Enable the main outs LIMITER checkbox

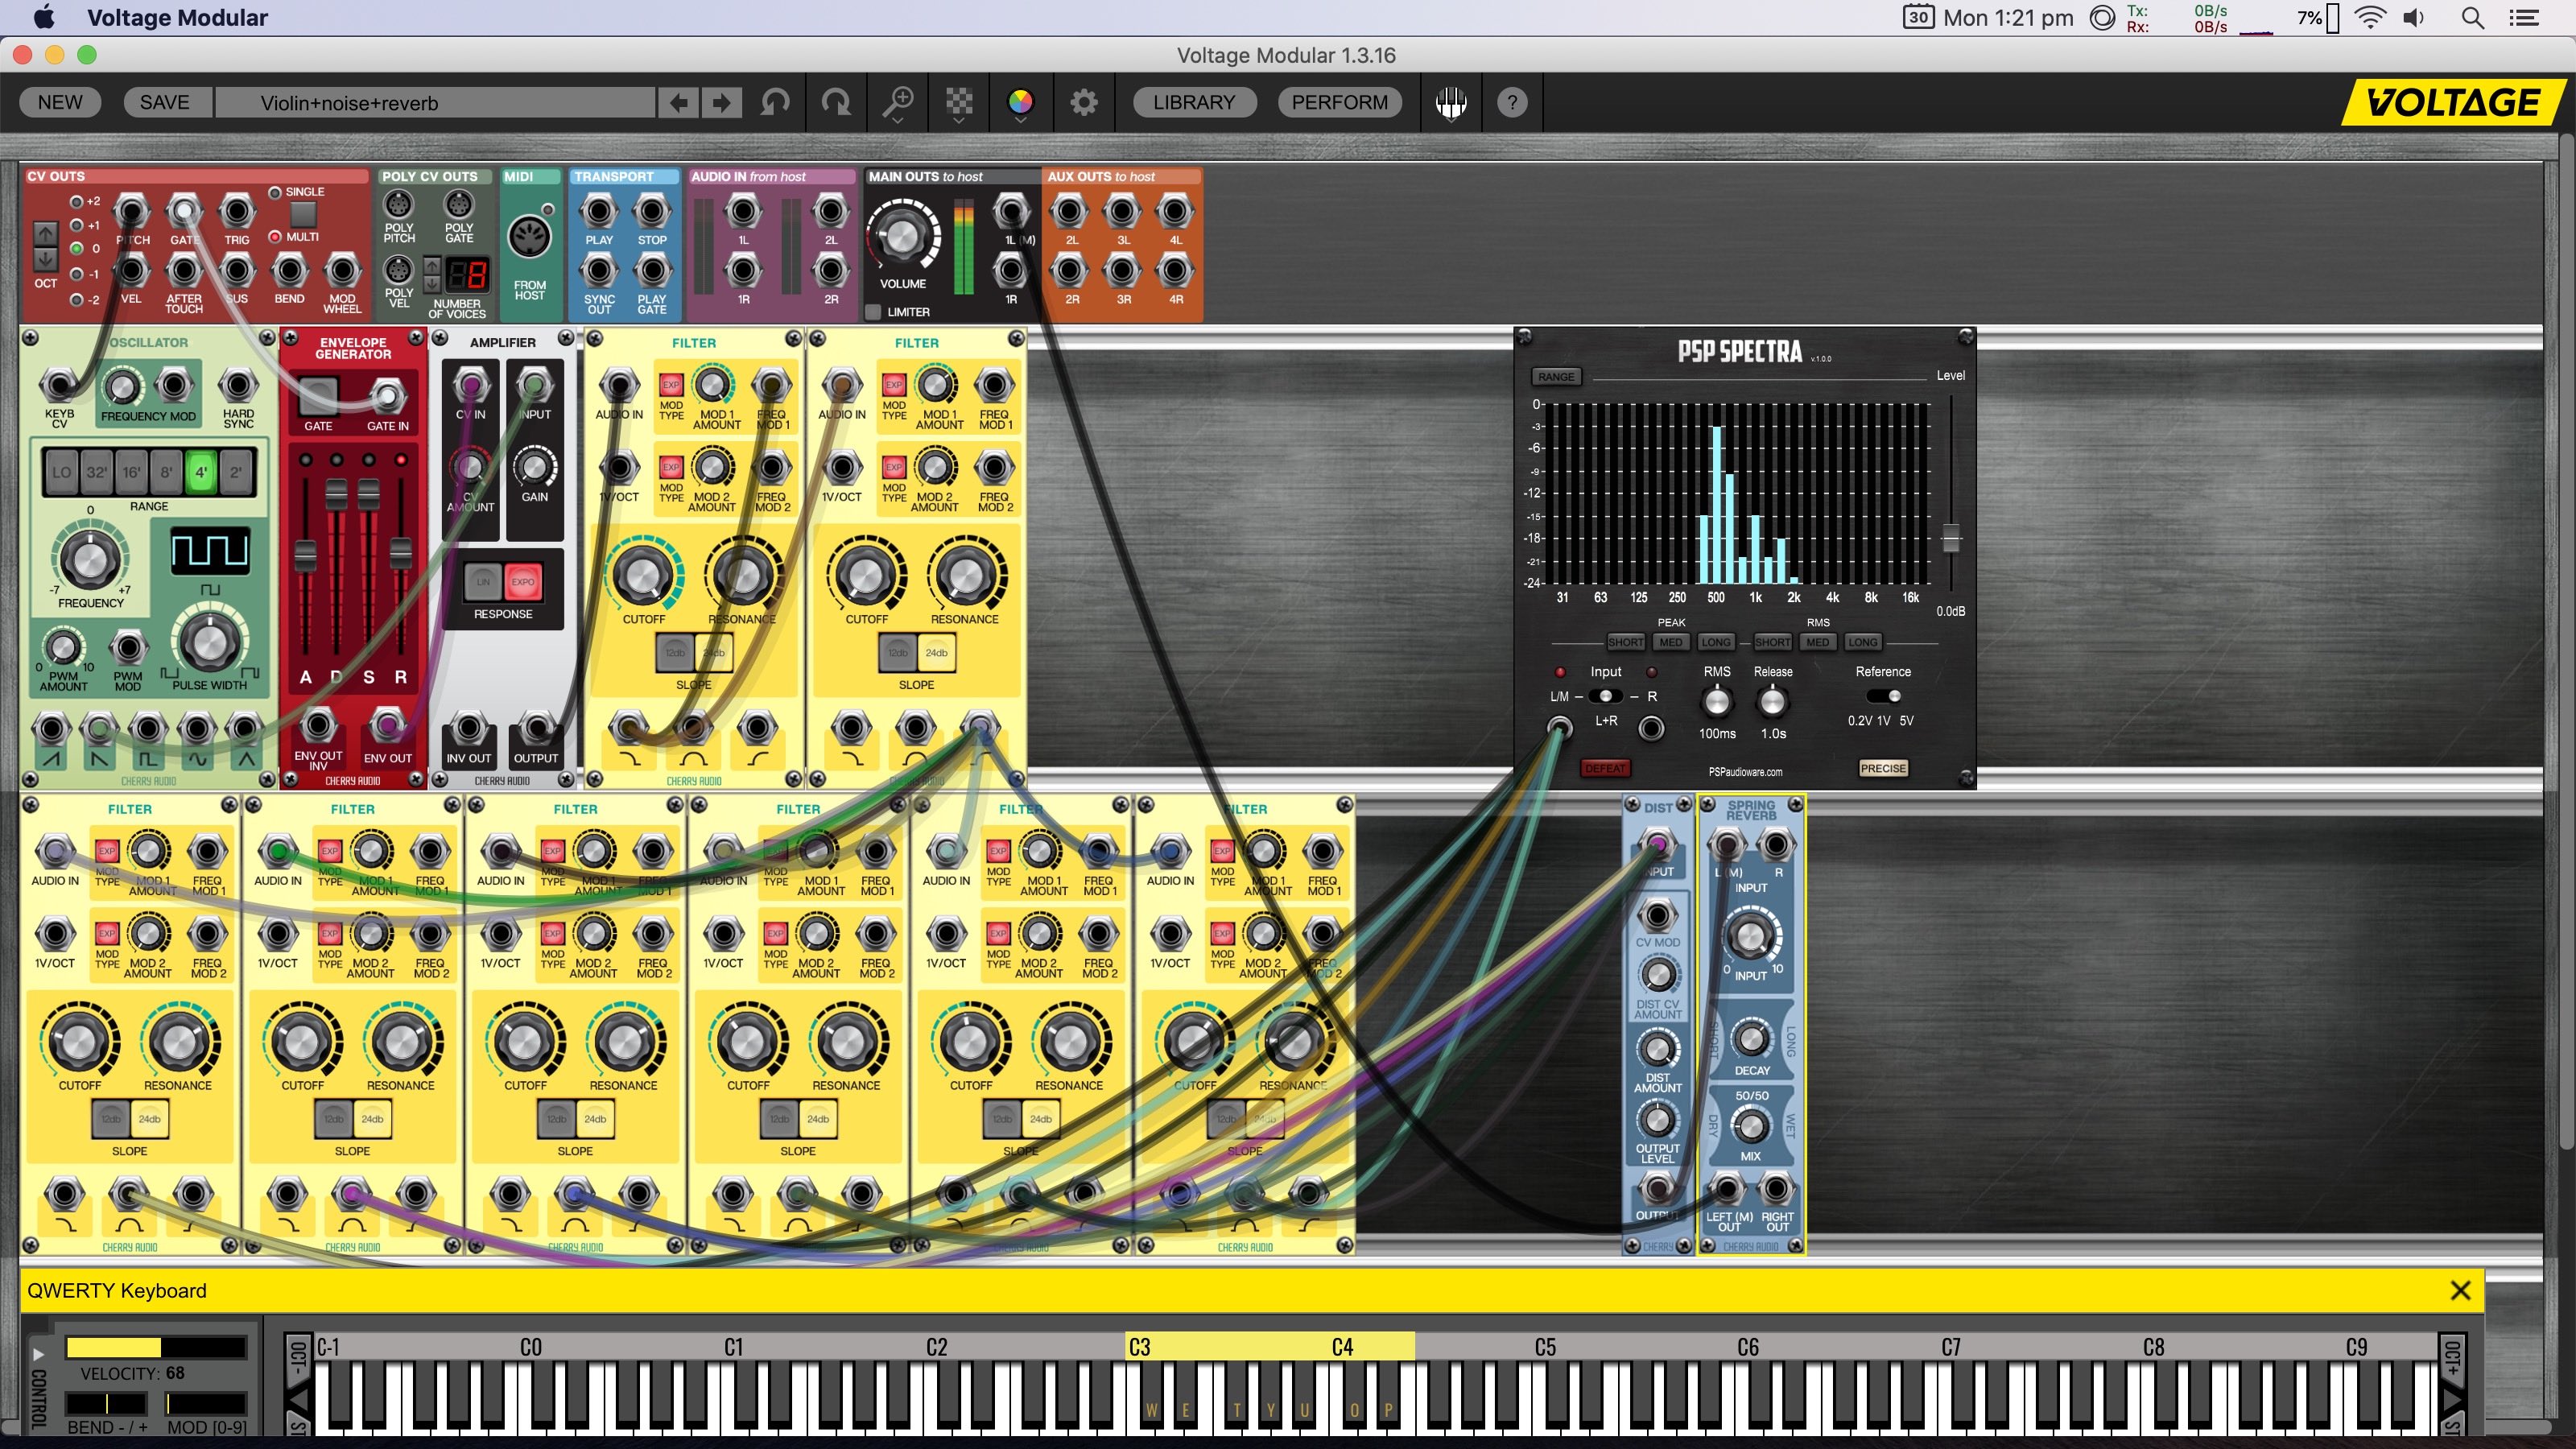point(874,312)
